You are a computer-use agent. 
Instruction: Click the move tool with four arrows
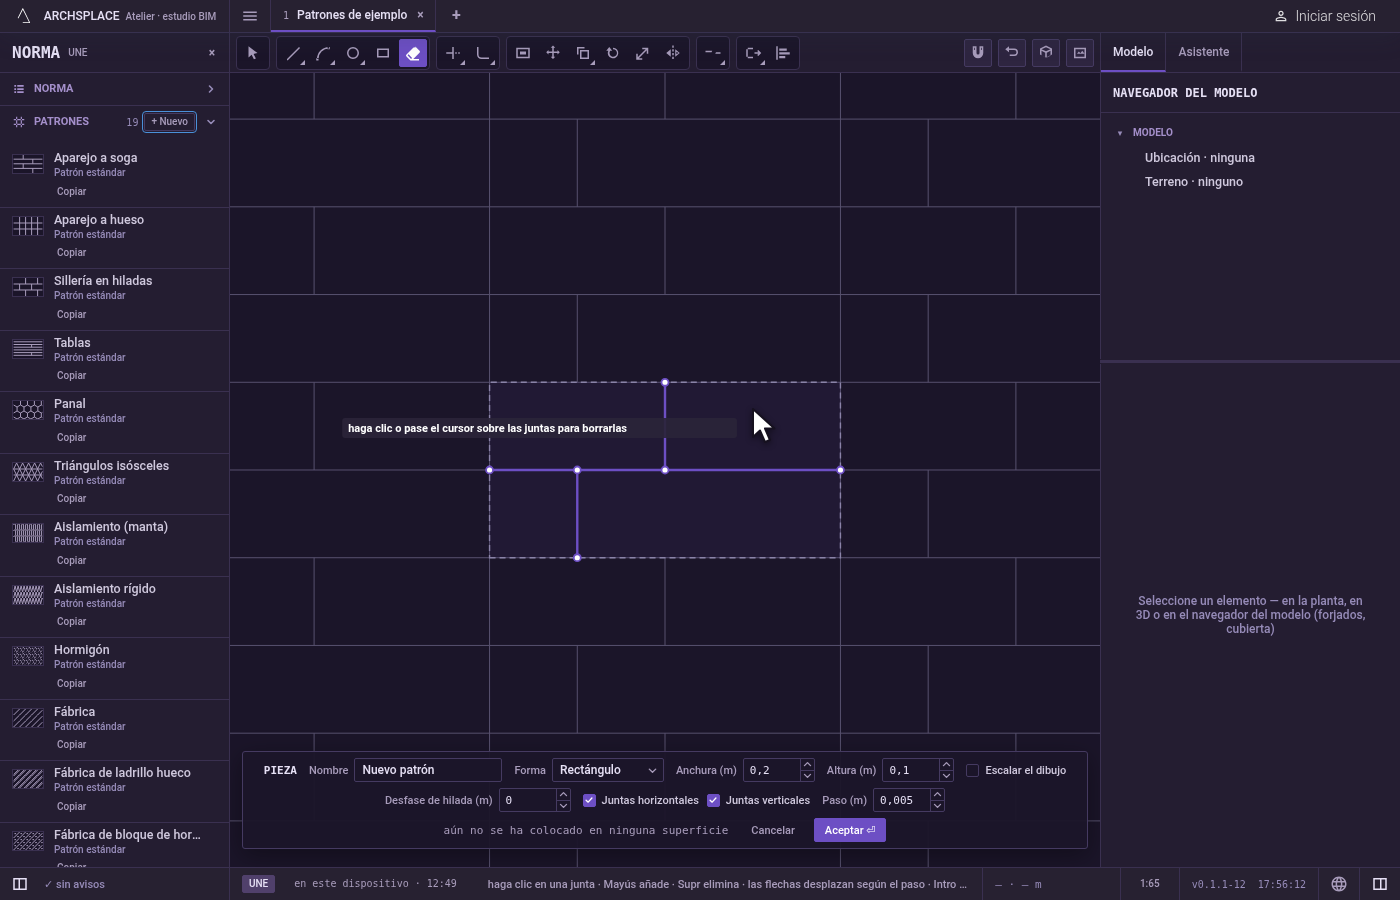pyautogui.click(x=553, y=53)
